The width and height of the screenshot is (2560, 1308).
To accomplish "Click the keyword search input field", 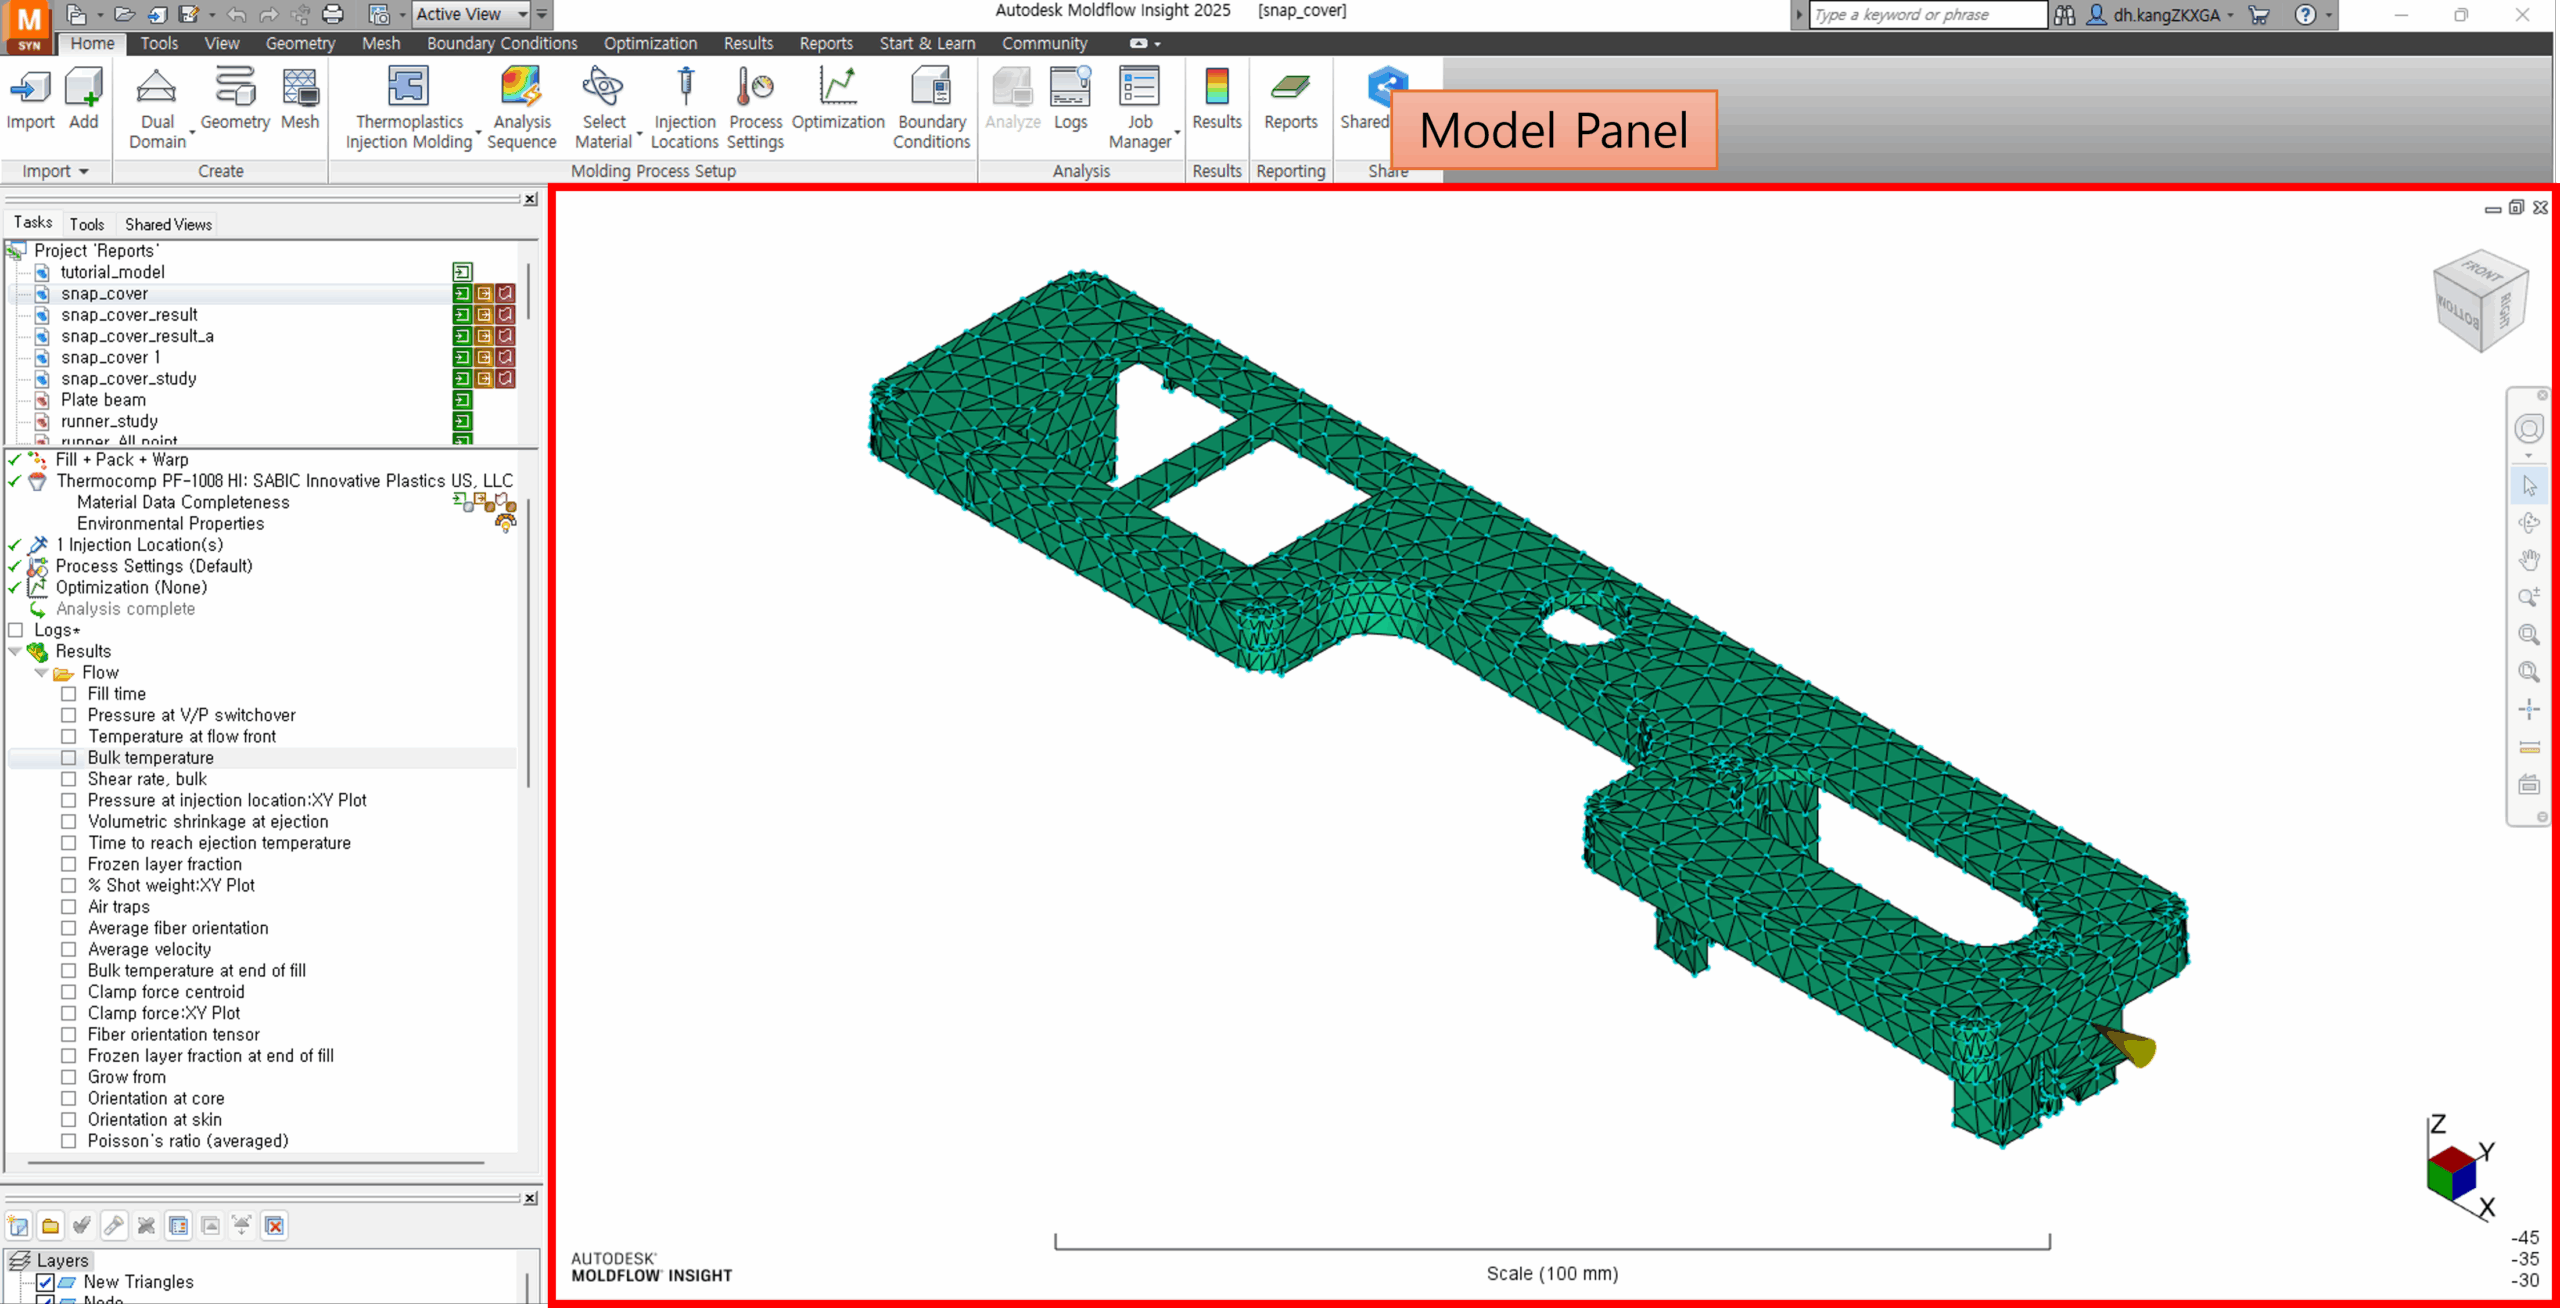I will point(1927,14).
